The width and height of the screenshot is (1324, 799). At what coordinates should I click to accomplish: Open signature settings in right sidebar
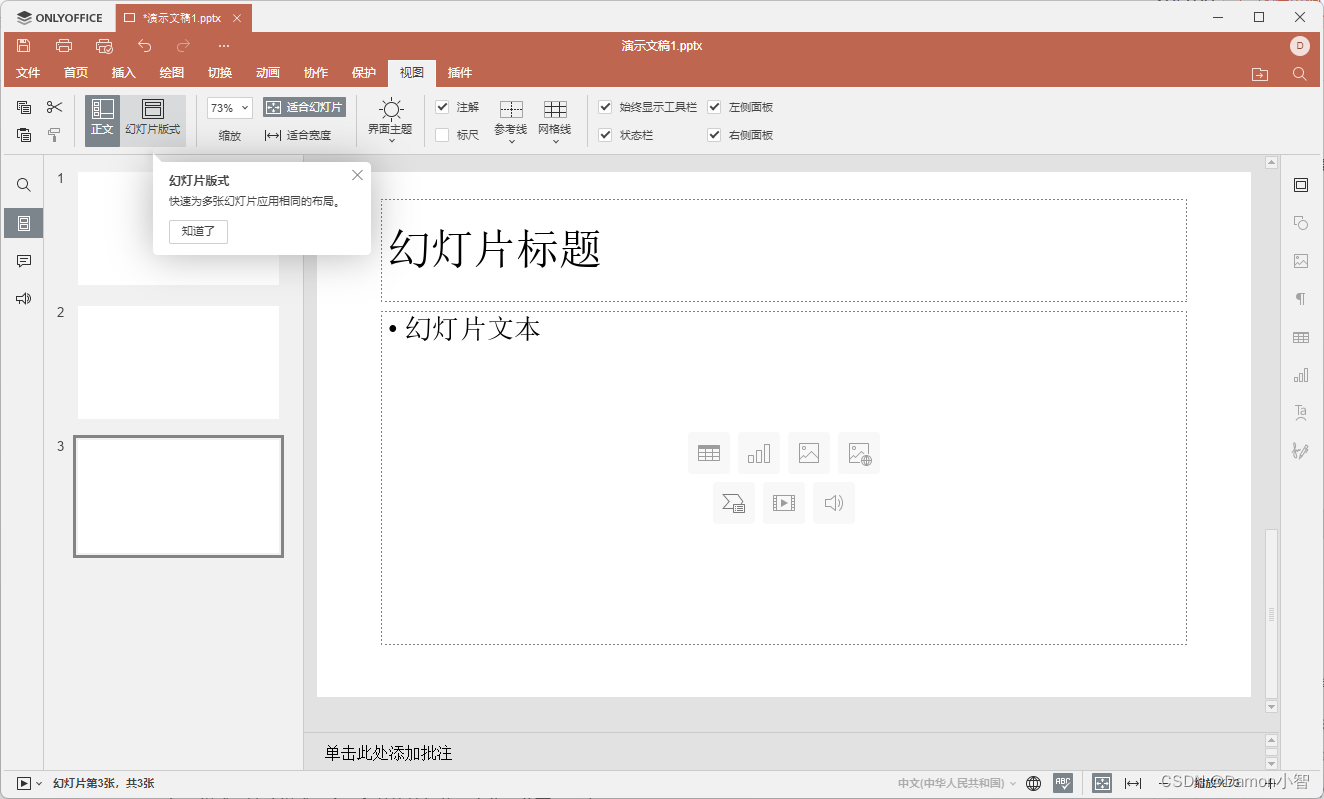1301,451
